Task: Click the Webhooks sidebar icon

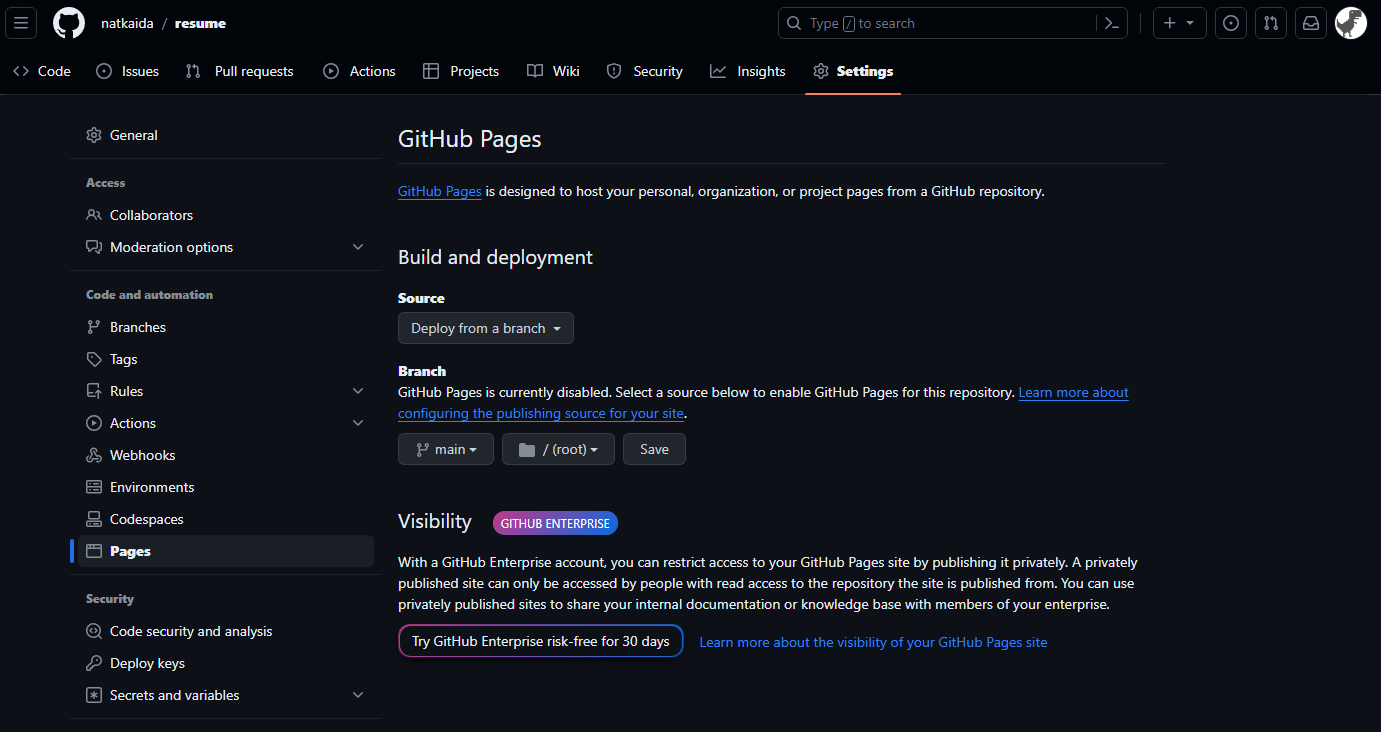Action: [x=94, y=455]
